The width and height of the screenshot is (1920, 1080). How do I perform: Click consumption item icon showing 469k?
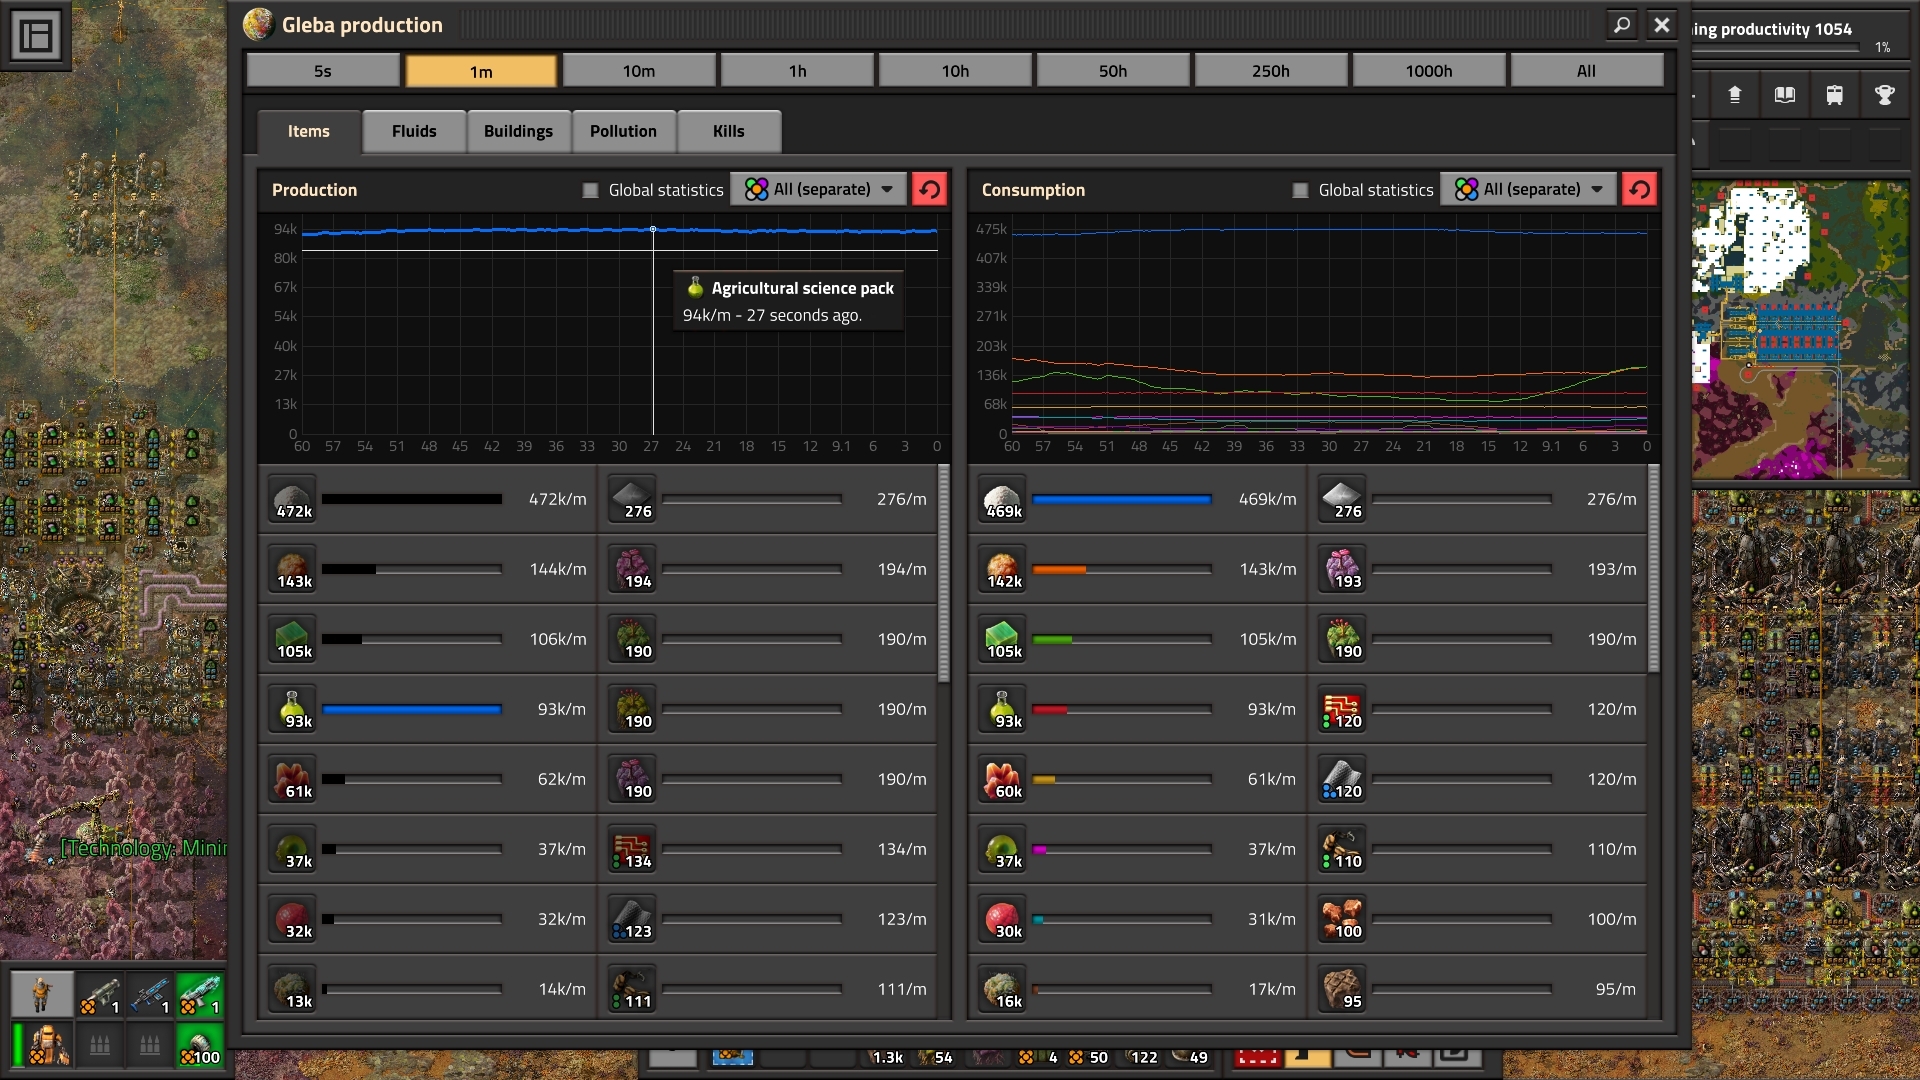point(1002,499)
